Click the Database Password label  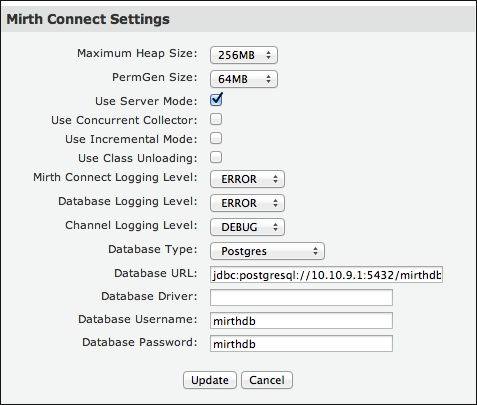pyautogui.click(x=140, y=342)
